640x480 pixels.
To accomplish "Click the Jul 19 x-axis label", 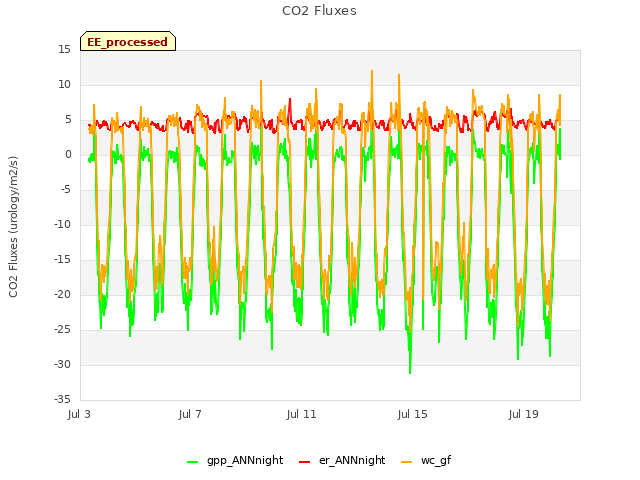I will tap(523, 414).
